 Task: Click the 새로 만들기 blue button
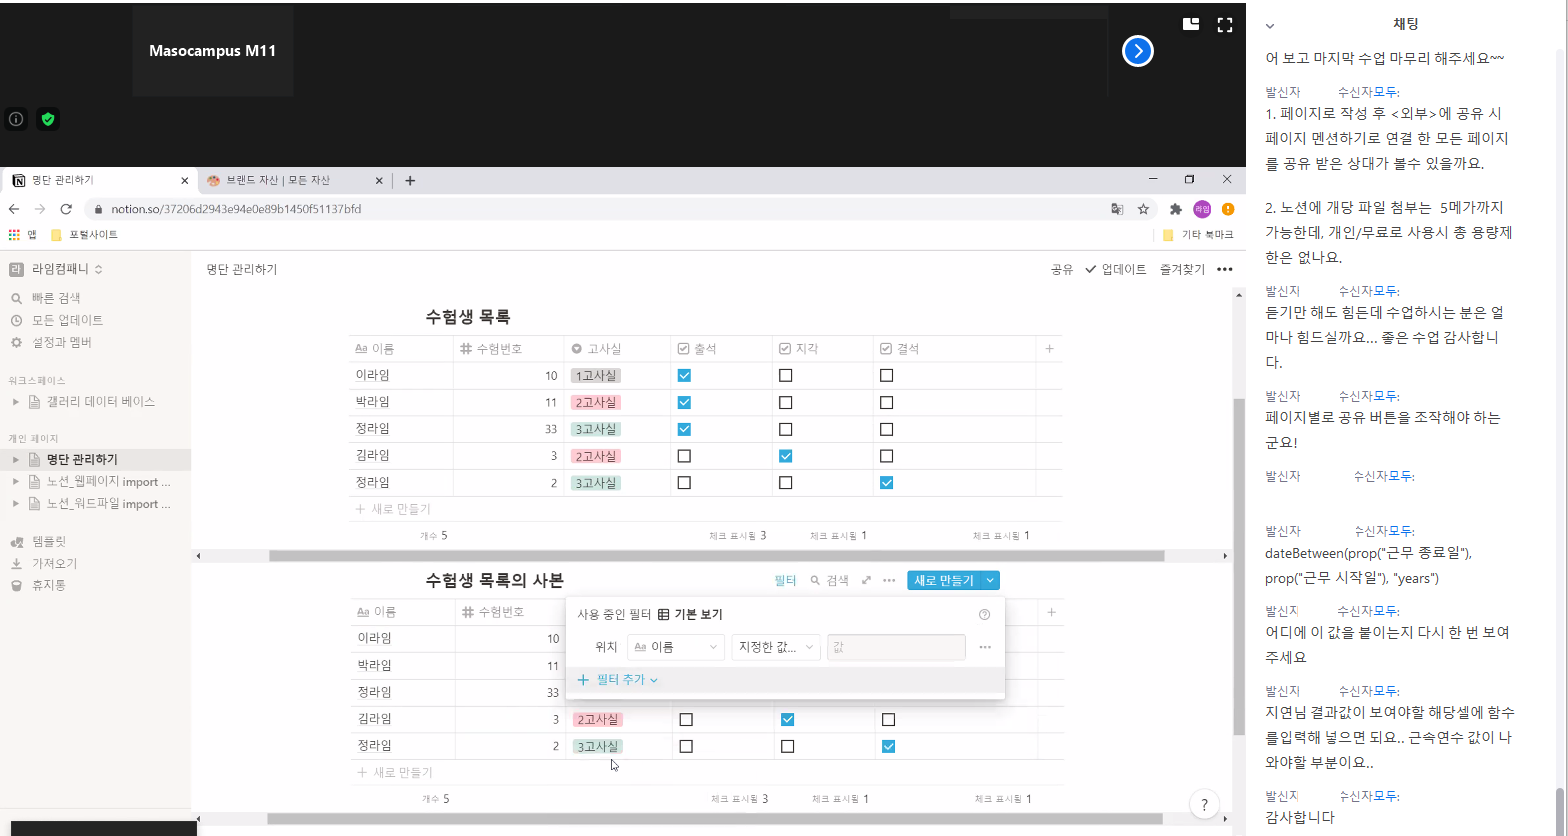tap(943, 580)
